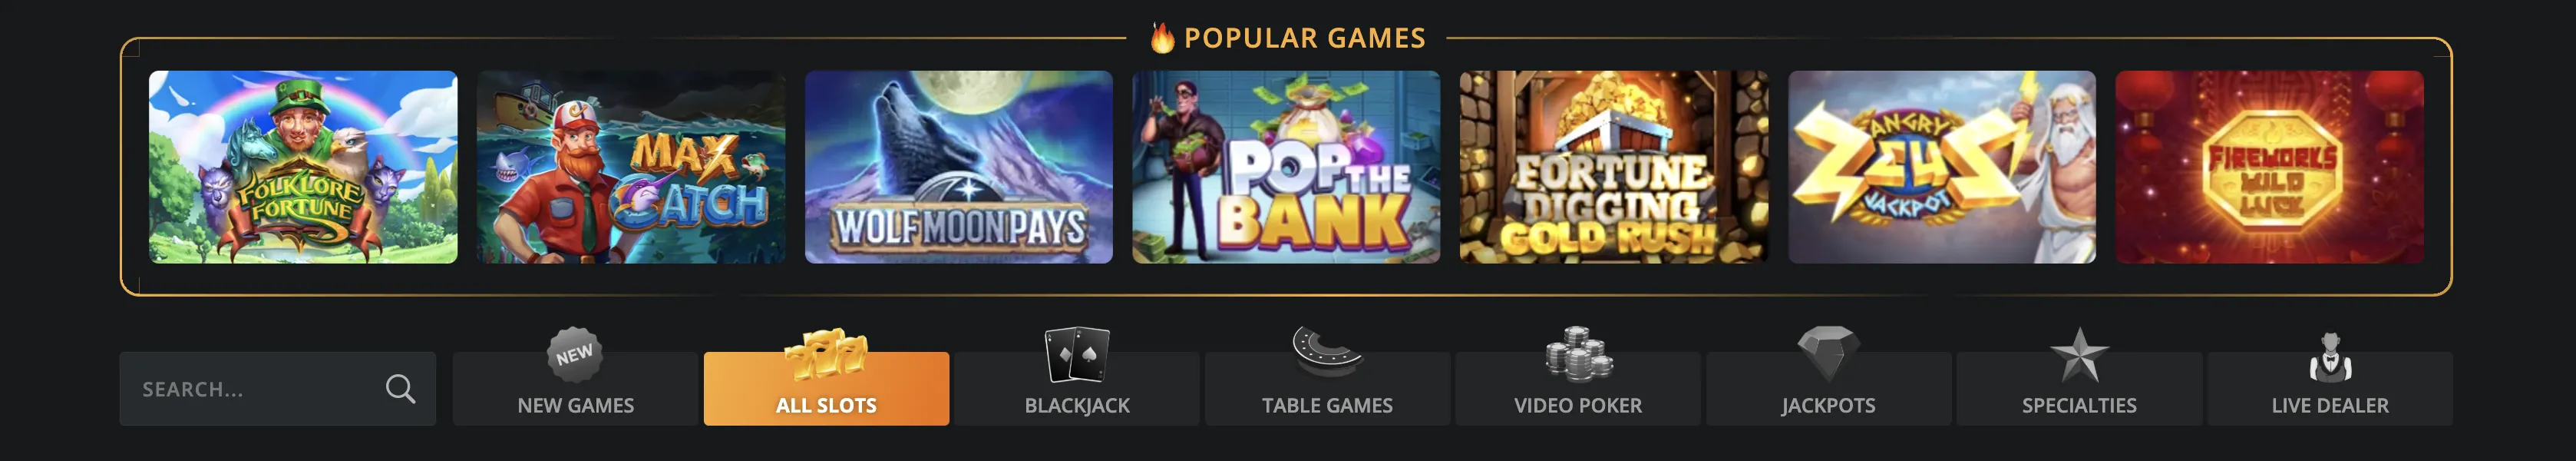Launch the Angry Zeus Jackpot game
This screenshot has width=2576, height=461.
pyautogui.click(x=1942, y=167)
